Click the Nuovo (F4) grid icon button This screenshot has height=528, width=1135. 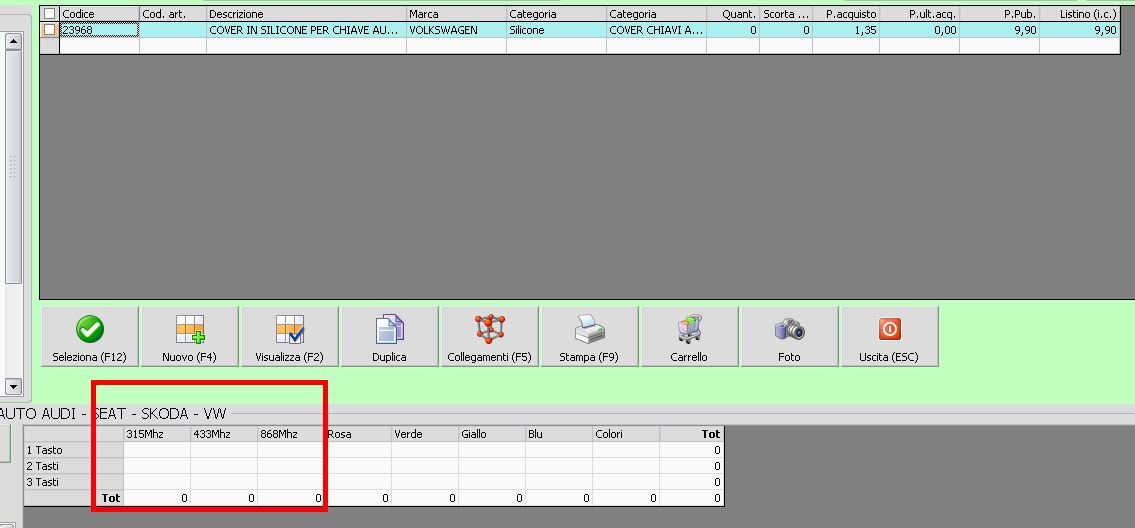click(190, 336)
